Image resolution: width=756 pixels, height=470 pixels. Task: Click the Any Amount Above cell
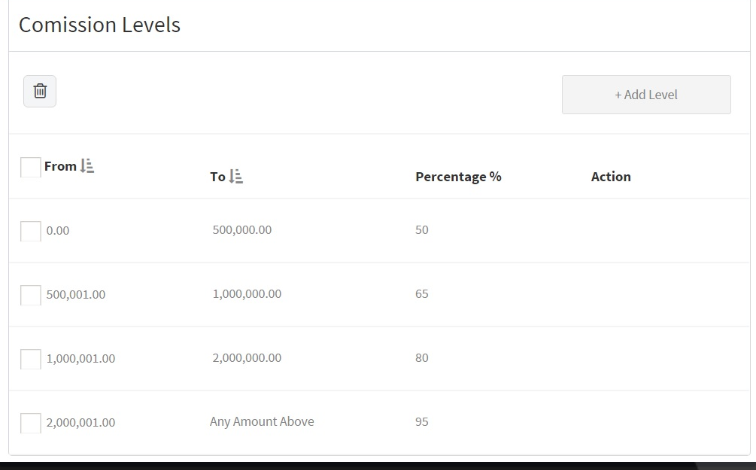click(x=262, y=422)
